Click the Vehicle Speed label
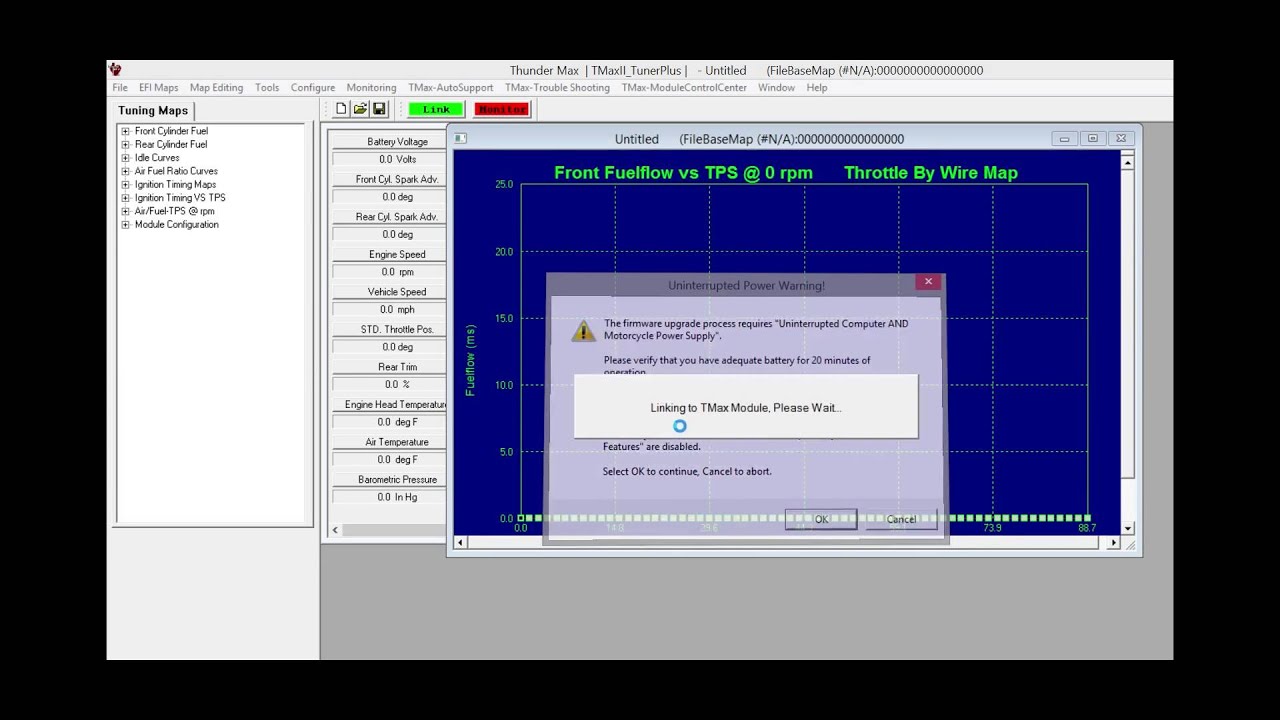The image size is (1280, 720). (397, 292)
